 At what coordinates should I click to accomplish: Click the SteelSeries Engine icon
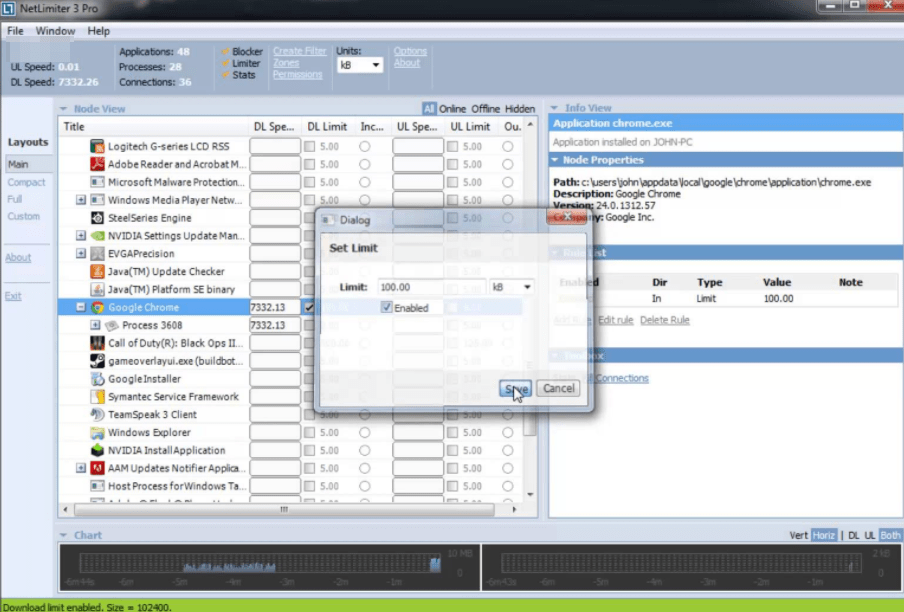(97, 218)
